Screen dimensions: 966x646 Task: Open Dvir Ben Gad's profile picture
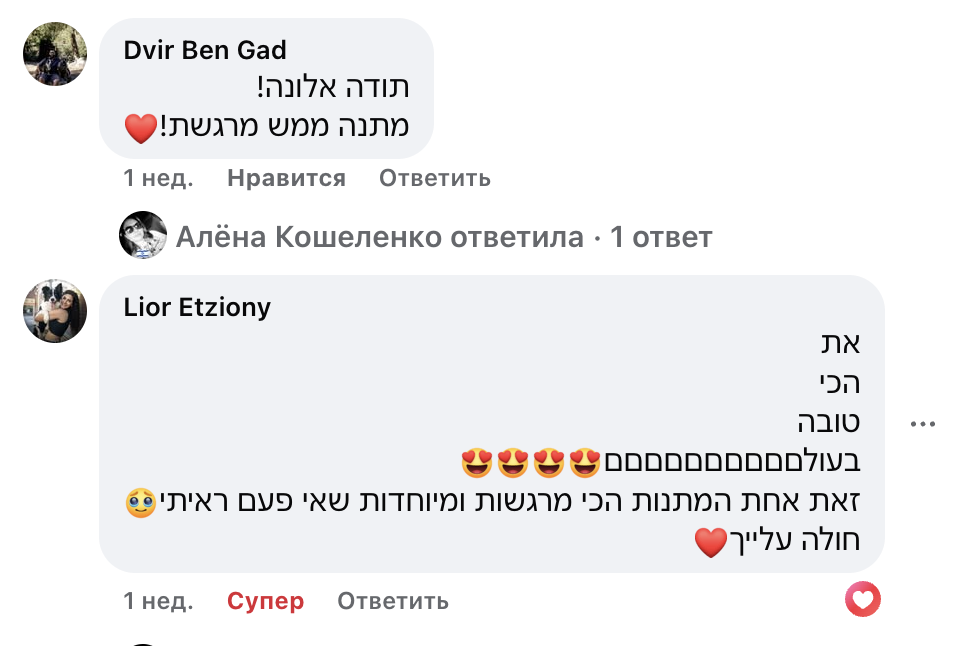pos(55,53)
